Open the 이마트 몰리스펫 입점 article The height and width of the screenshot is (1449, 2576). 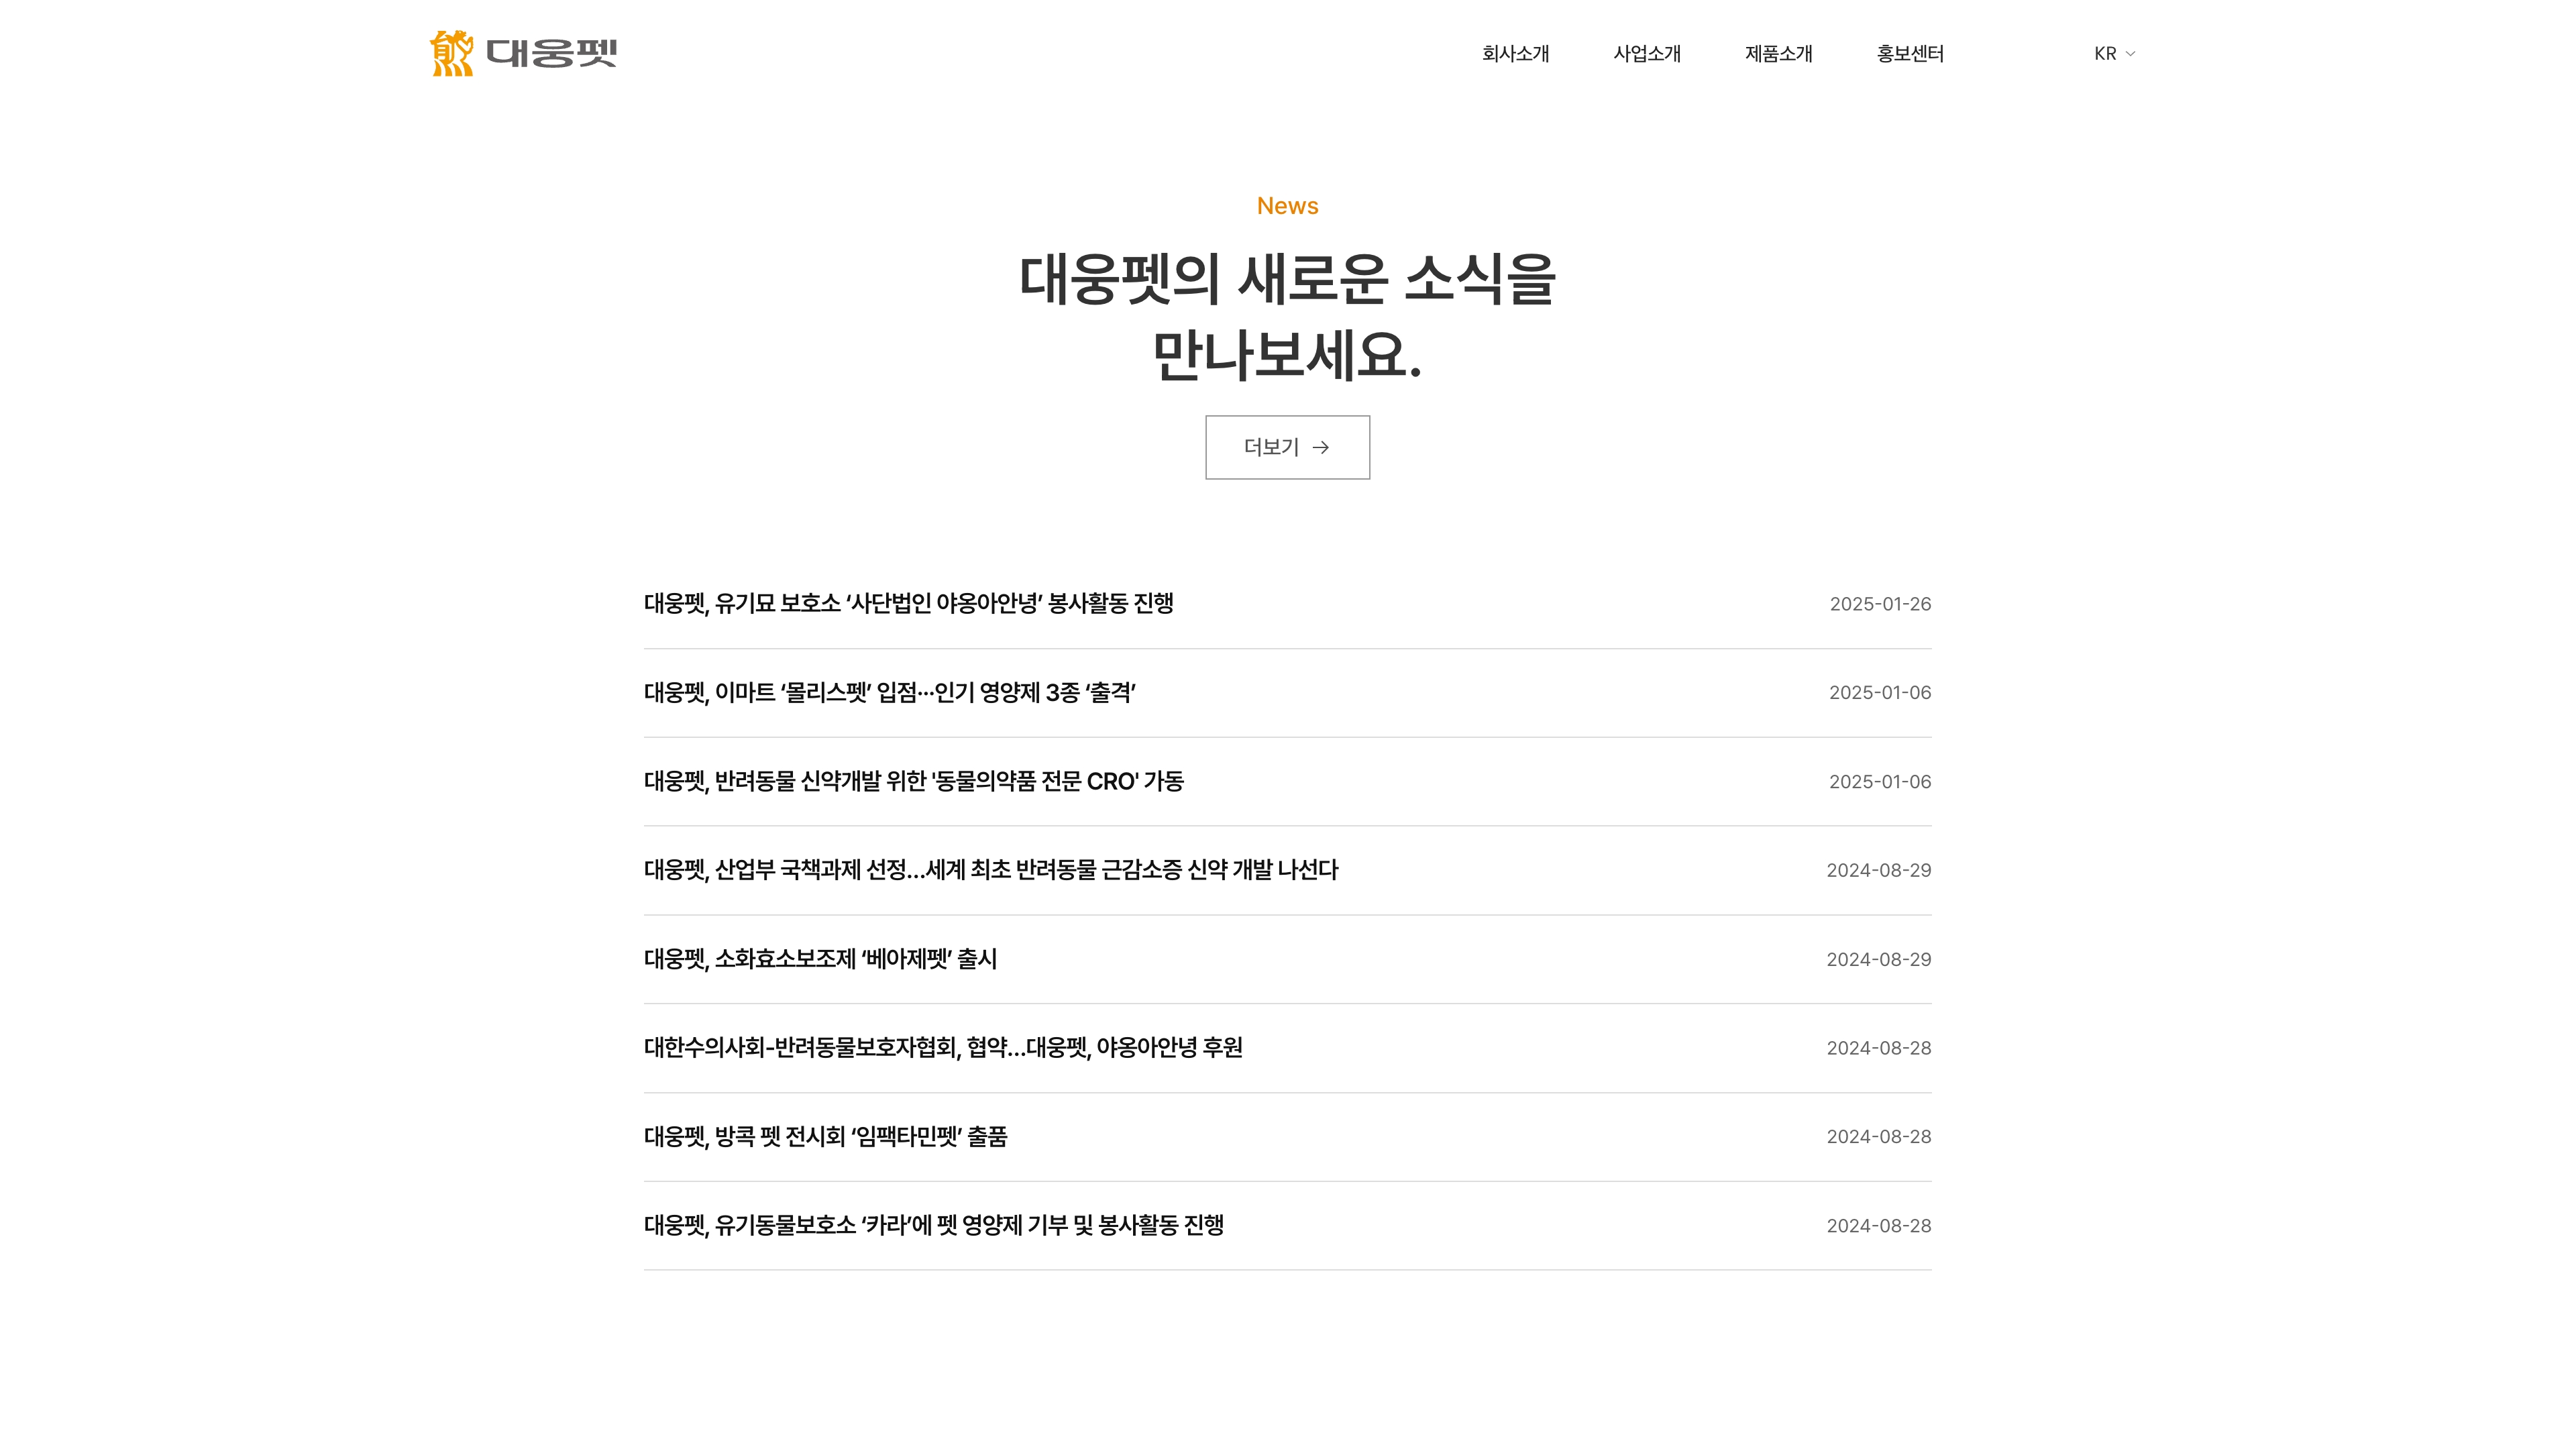[x=889, y=692]
